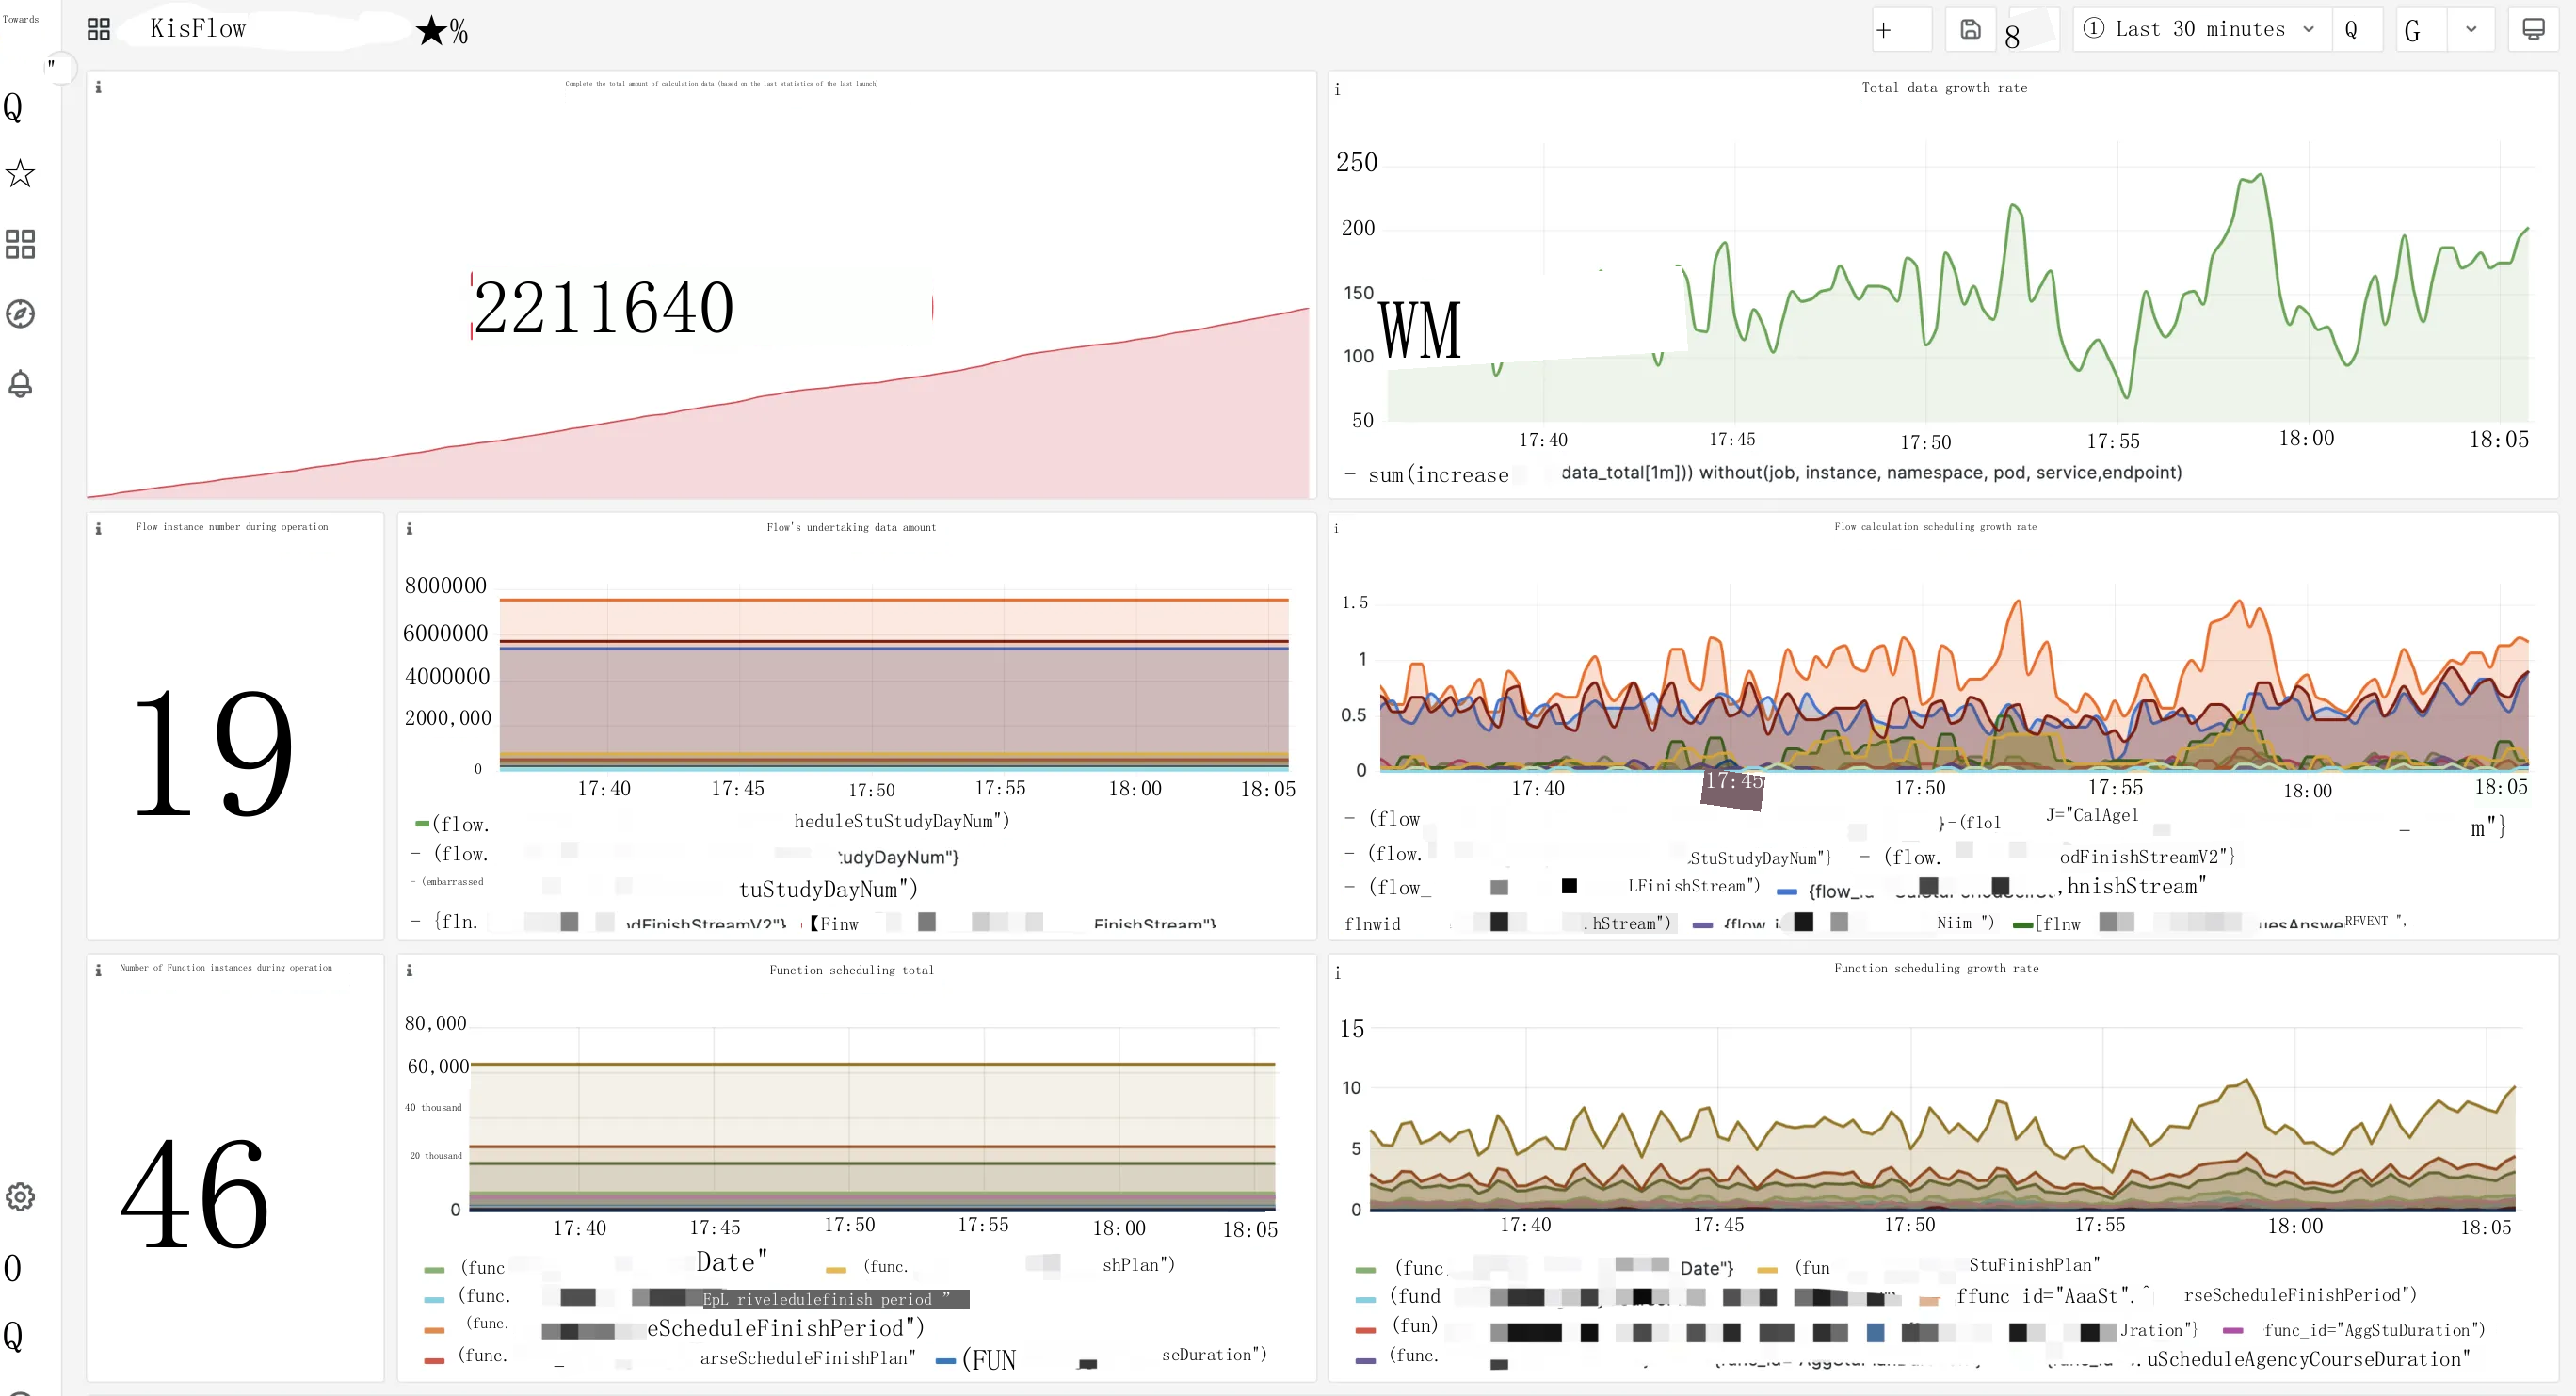Screen dimensions: 2576x1396
Task: Open the Alerting bell icon
Action: [20, 384]
